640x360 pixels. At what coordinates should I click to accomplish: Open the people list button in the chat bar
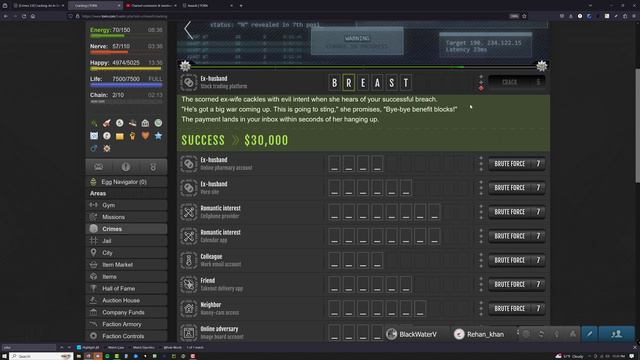pos(617,334)
